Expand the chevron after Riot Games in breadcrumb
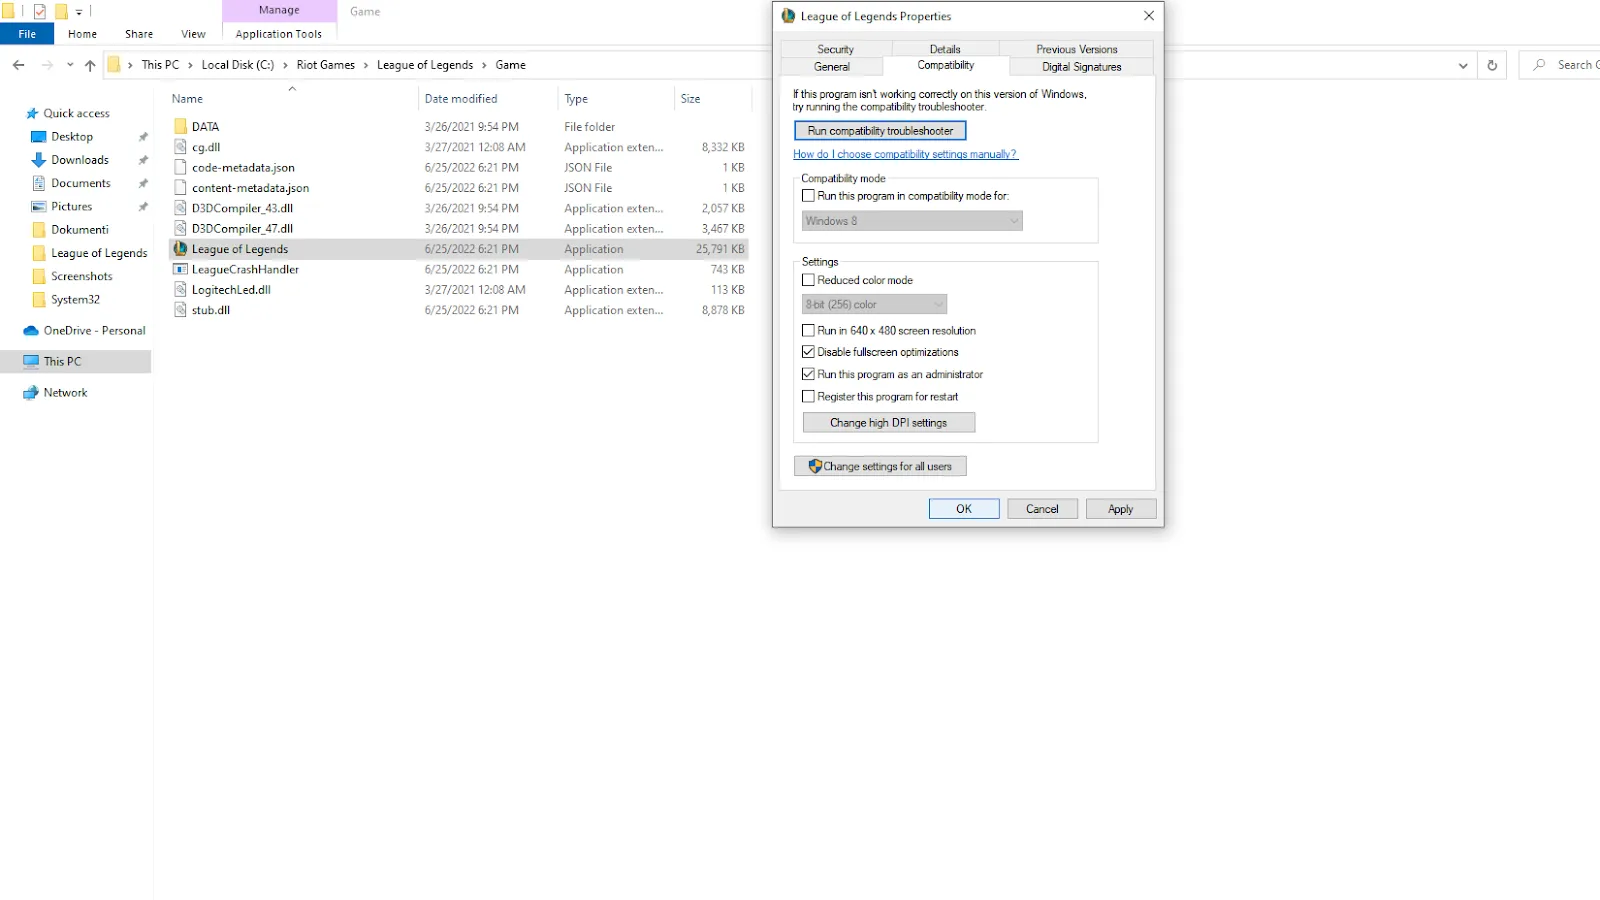The image size is (1600, 900). 366,65
